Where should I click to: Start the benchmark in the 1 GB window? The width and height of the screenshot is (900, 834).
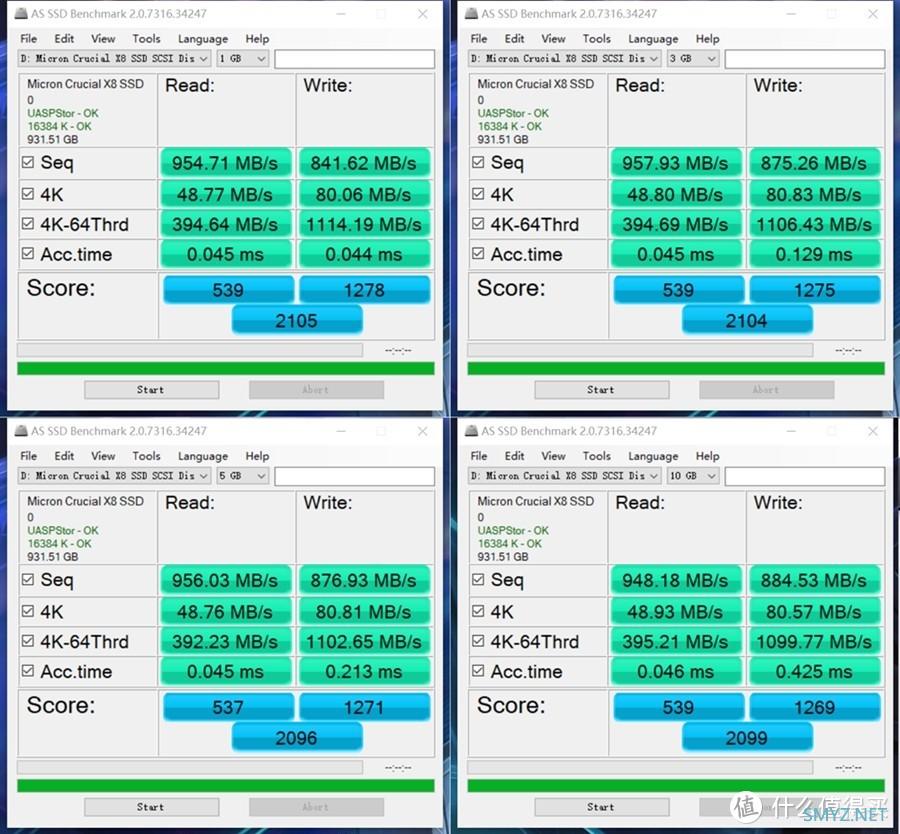[x=152, y=390]
